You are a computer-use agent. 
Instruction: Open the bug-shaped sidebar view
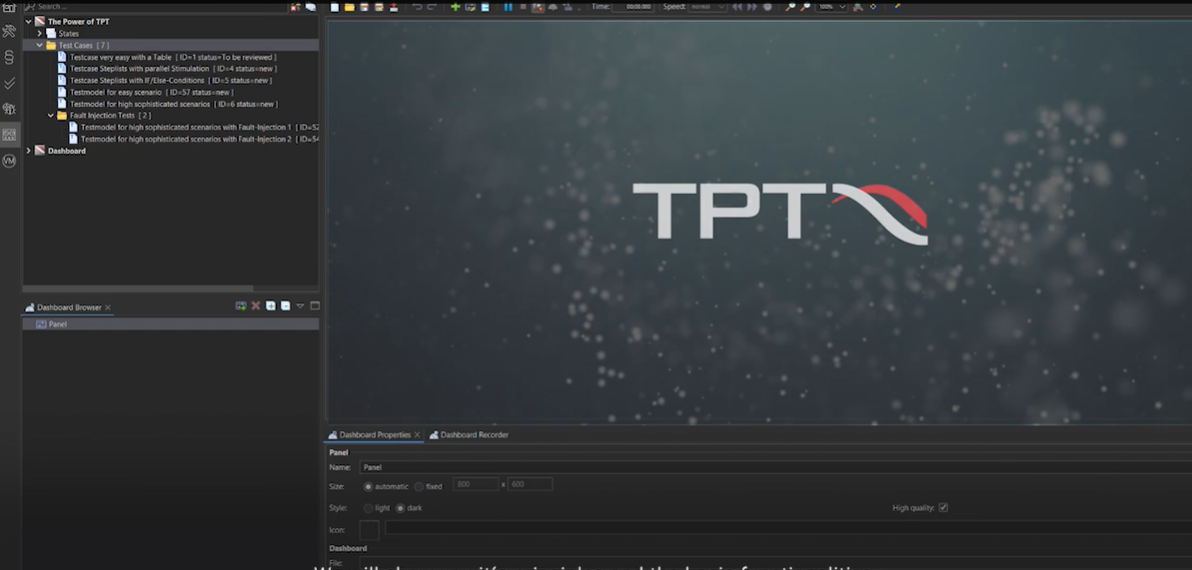coord(9,109)
